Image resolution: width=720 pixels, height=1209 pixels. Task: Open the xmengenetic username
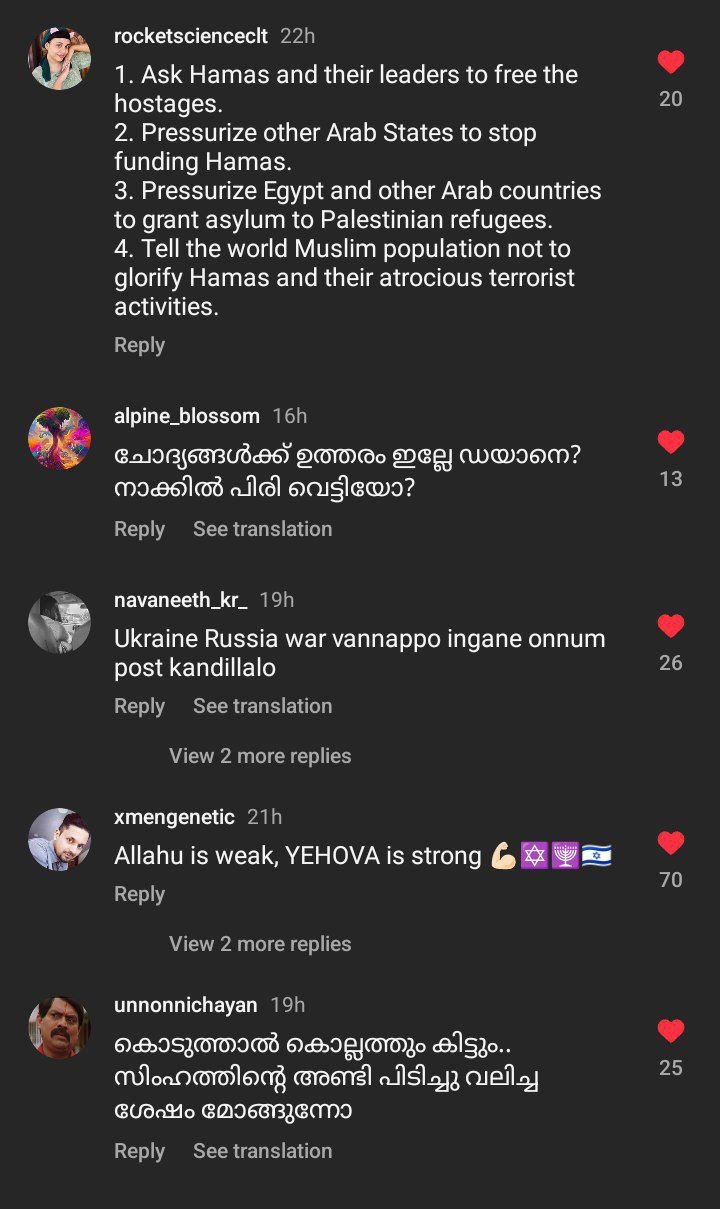[174, 817]
